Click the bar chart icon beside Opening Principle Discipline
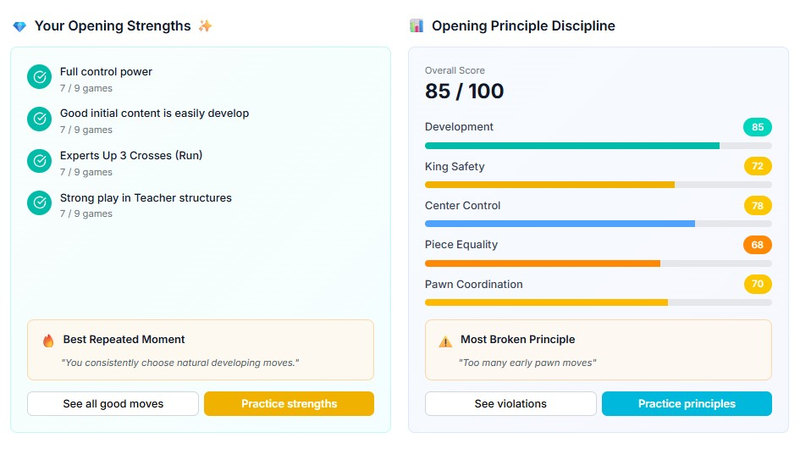800x449 pixels. coord(416,26)
